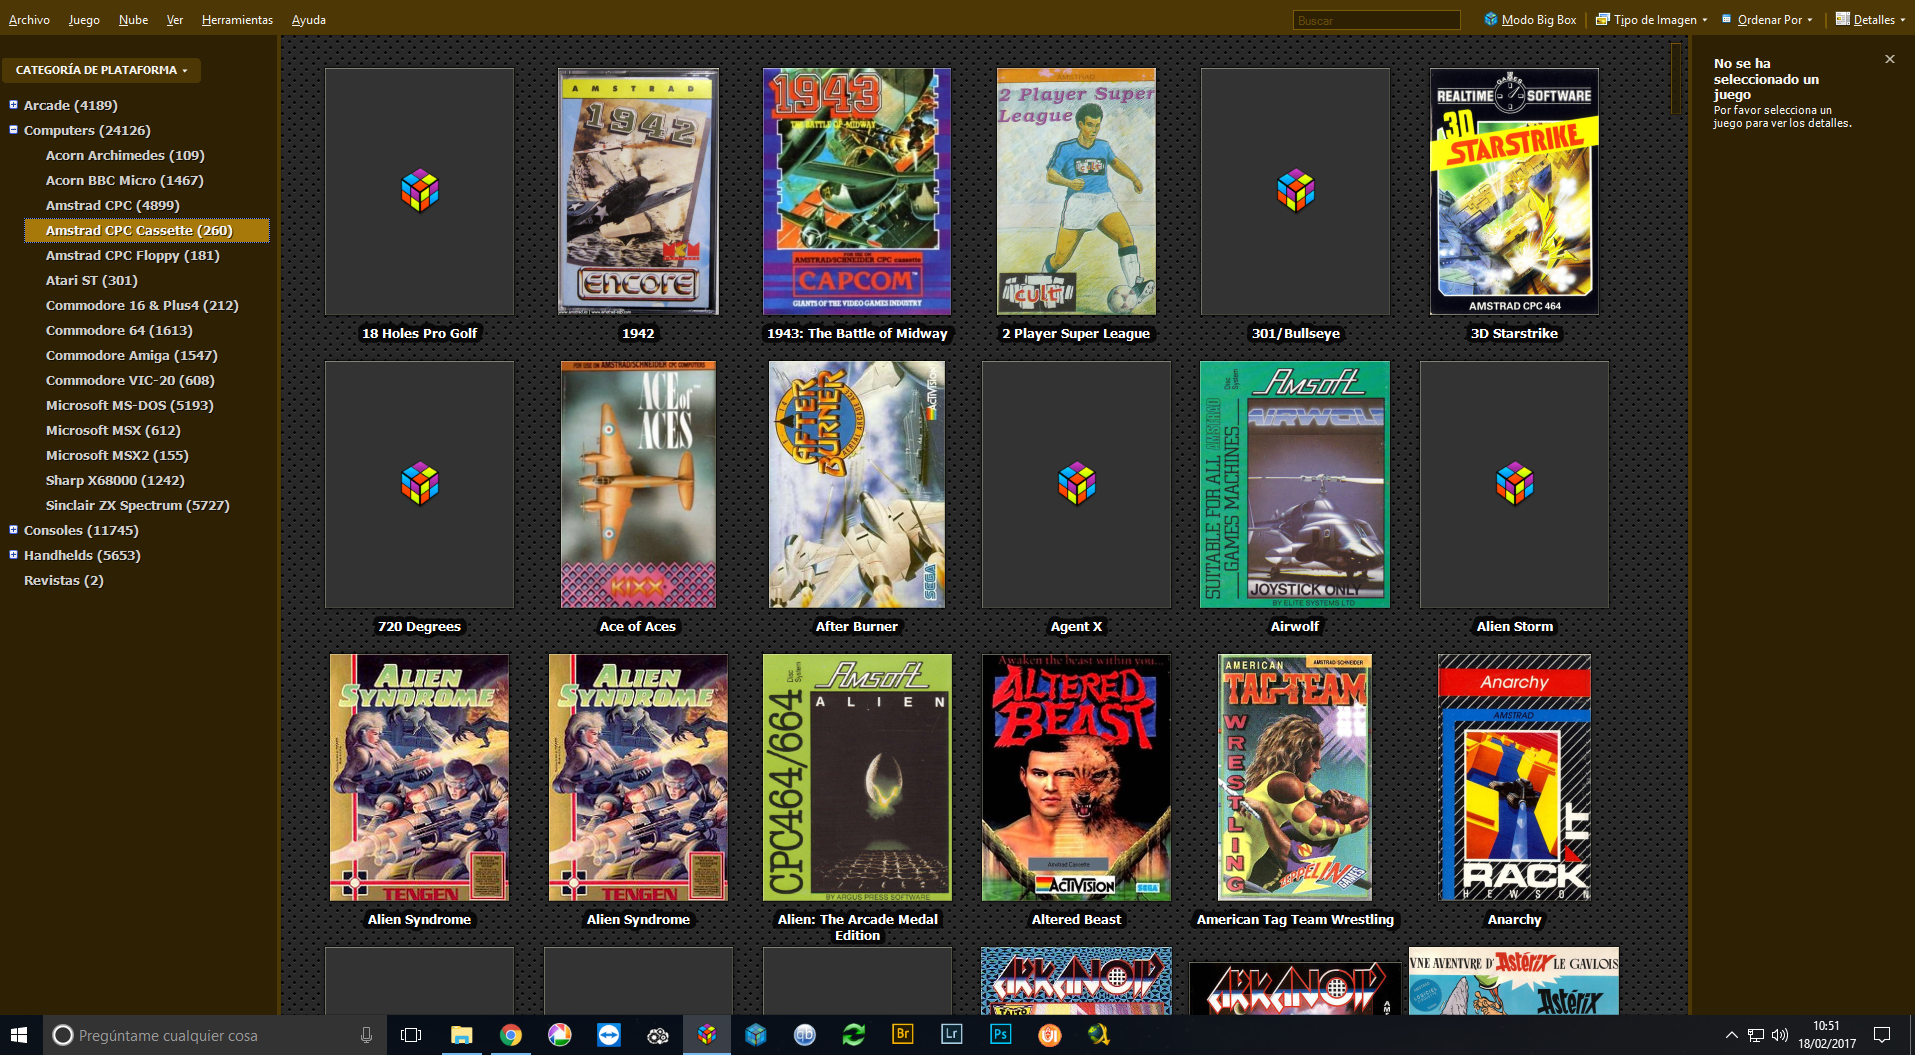Select the Altered Beast cover
Image resolution: width=1915 pixels, height=1055 pixels.
pyautogui.click(x=1076, y=777)
